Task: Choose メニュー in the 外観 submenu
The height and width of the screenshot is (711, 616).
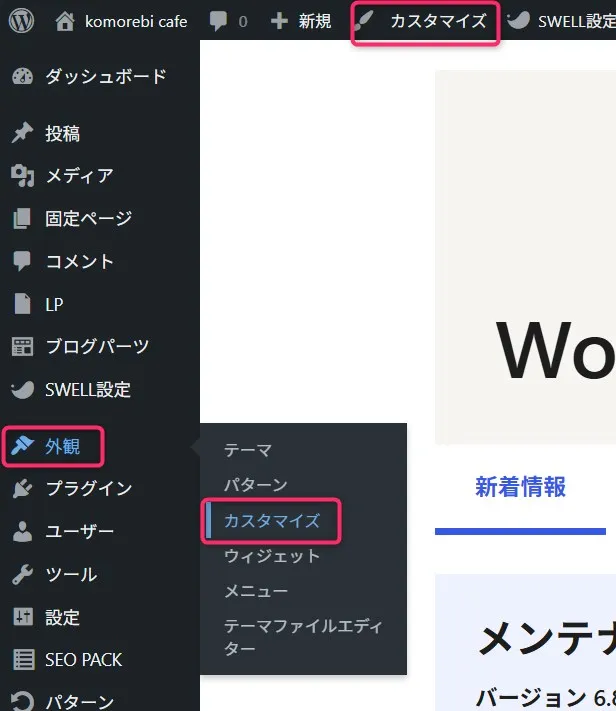Action: click(x=256, y=591)
